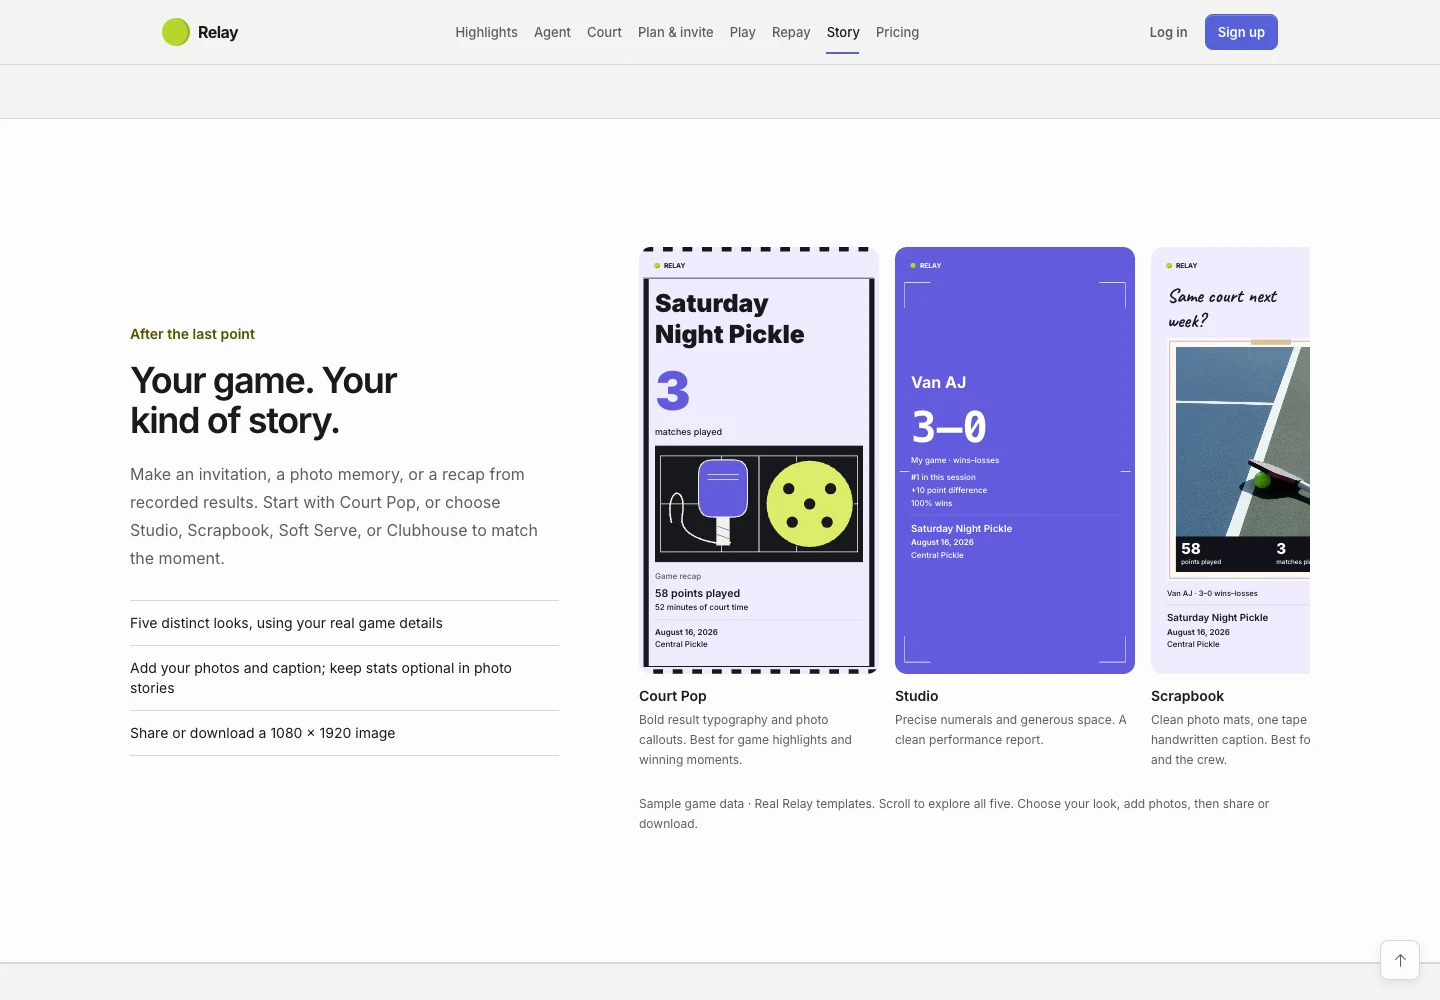This screenshot has width=1440, height=1000.
Task: Click 'After the last point' label
Action: coord(192,334)
